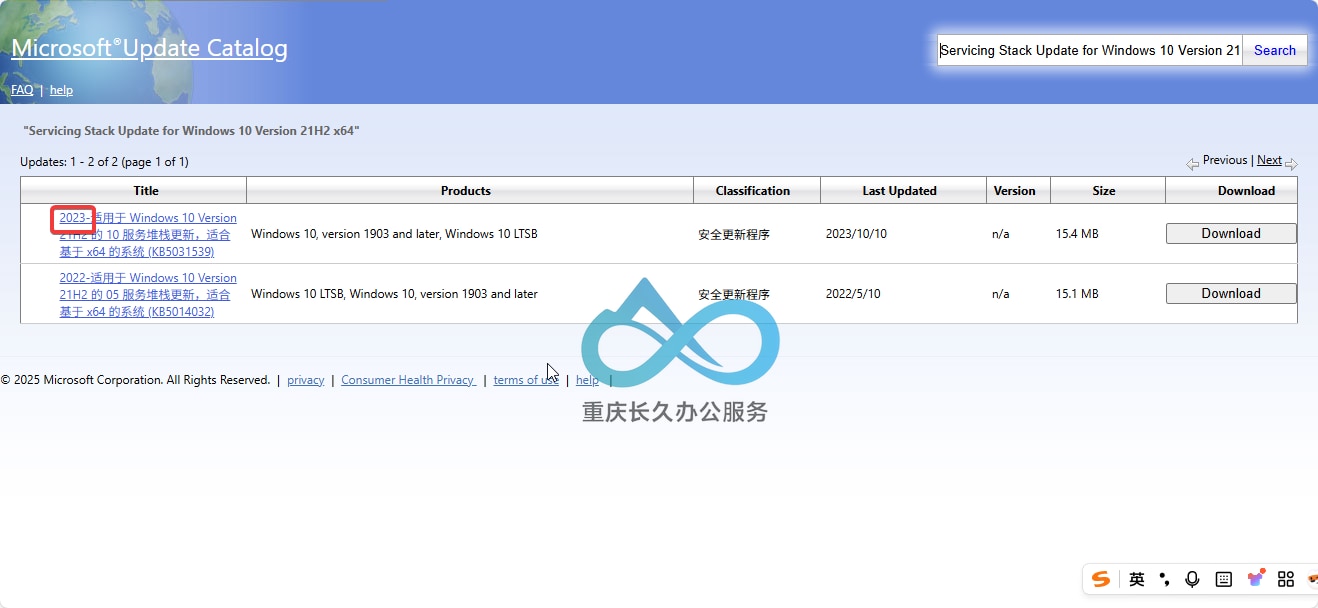Click the 15.1 MB size value

pos(1077,294)
